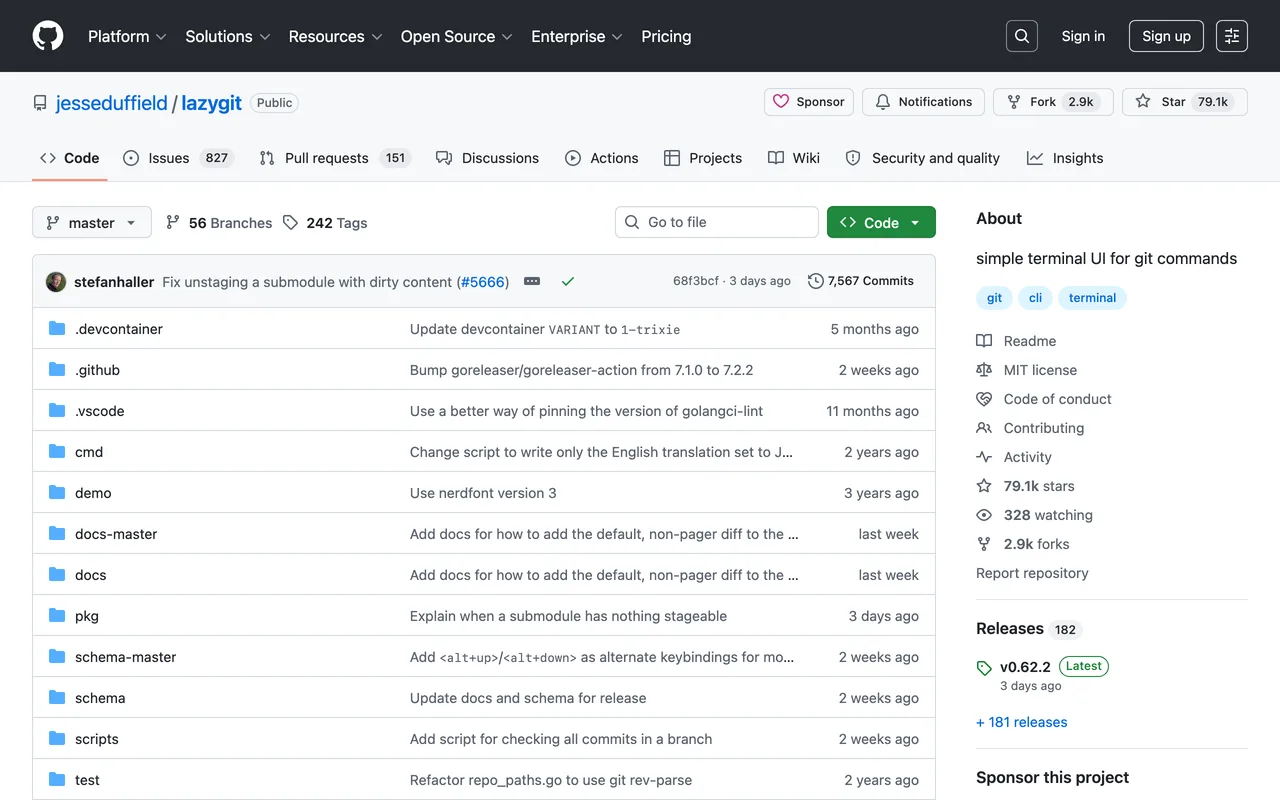The height and width of the screenshot is (800, 1280).
Task: Click the Notifications button
Action: (923, 102)
